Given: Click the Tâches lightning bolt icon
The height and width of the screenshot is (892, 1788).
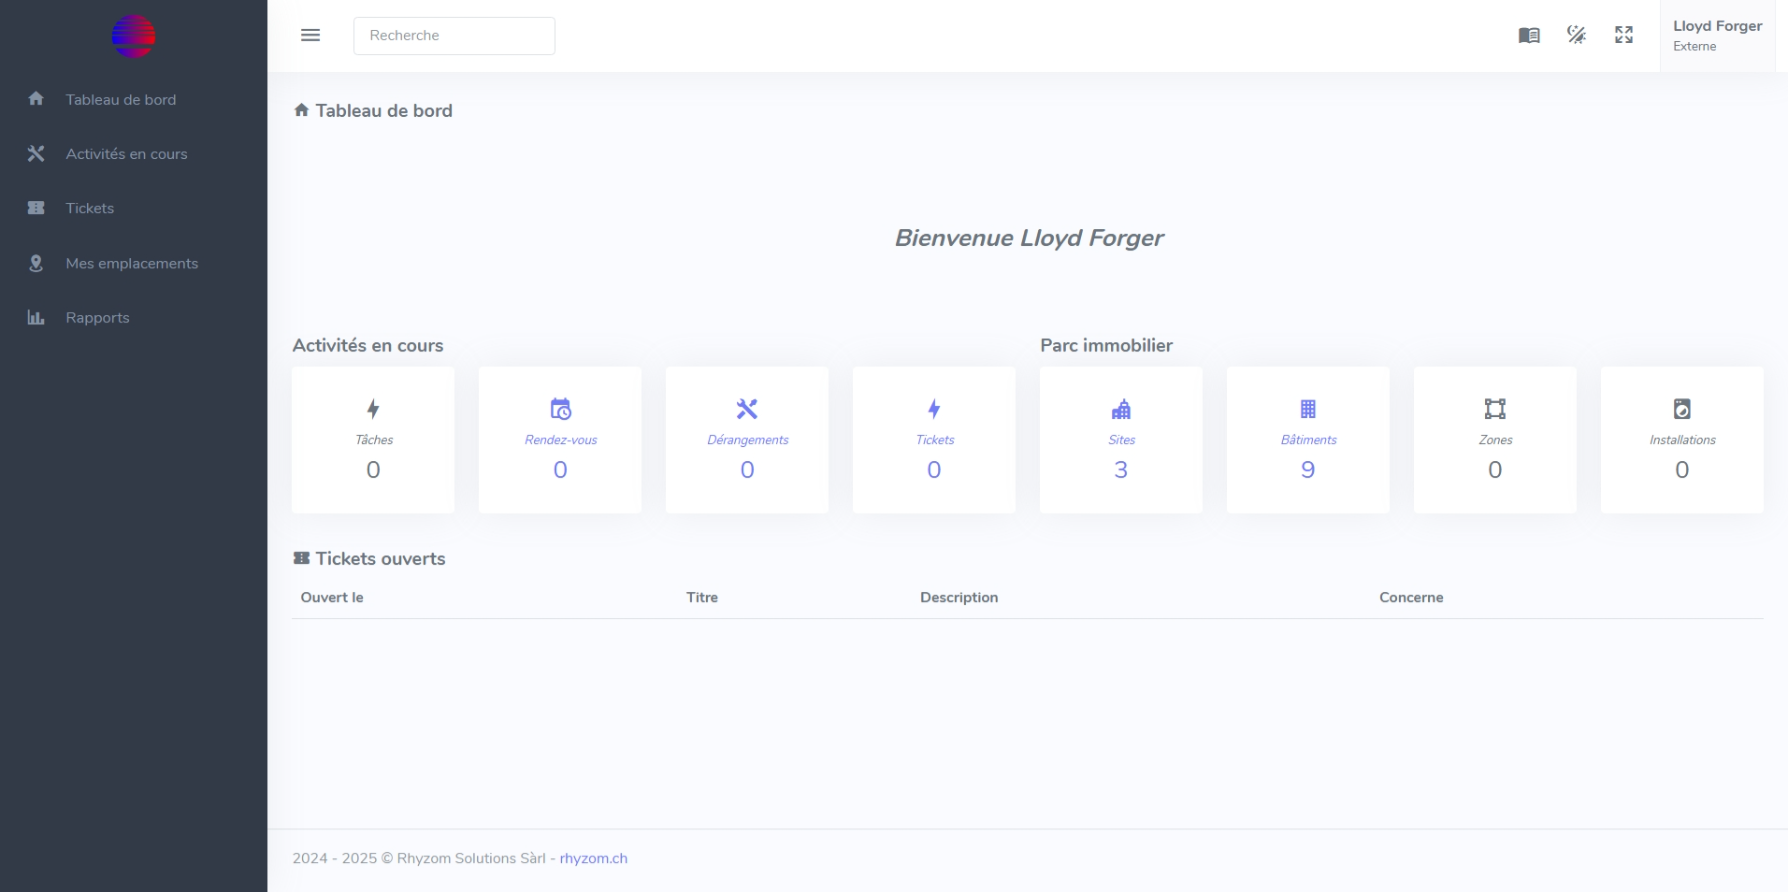Looking at the screenshot, I should (373, 409).
